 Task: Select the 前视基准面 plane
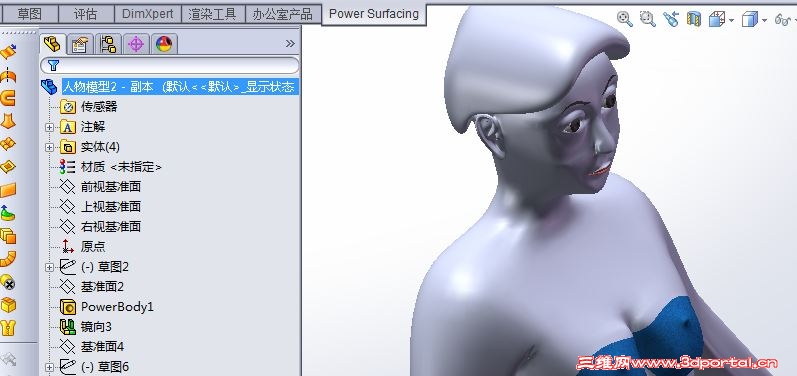coord(111,187)
